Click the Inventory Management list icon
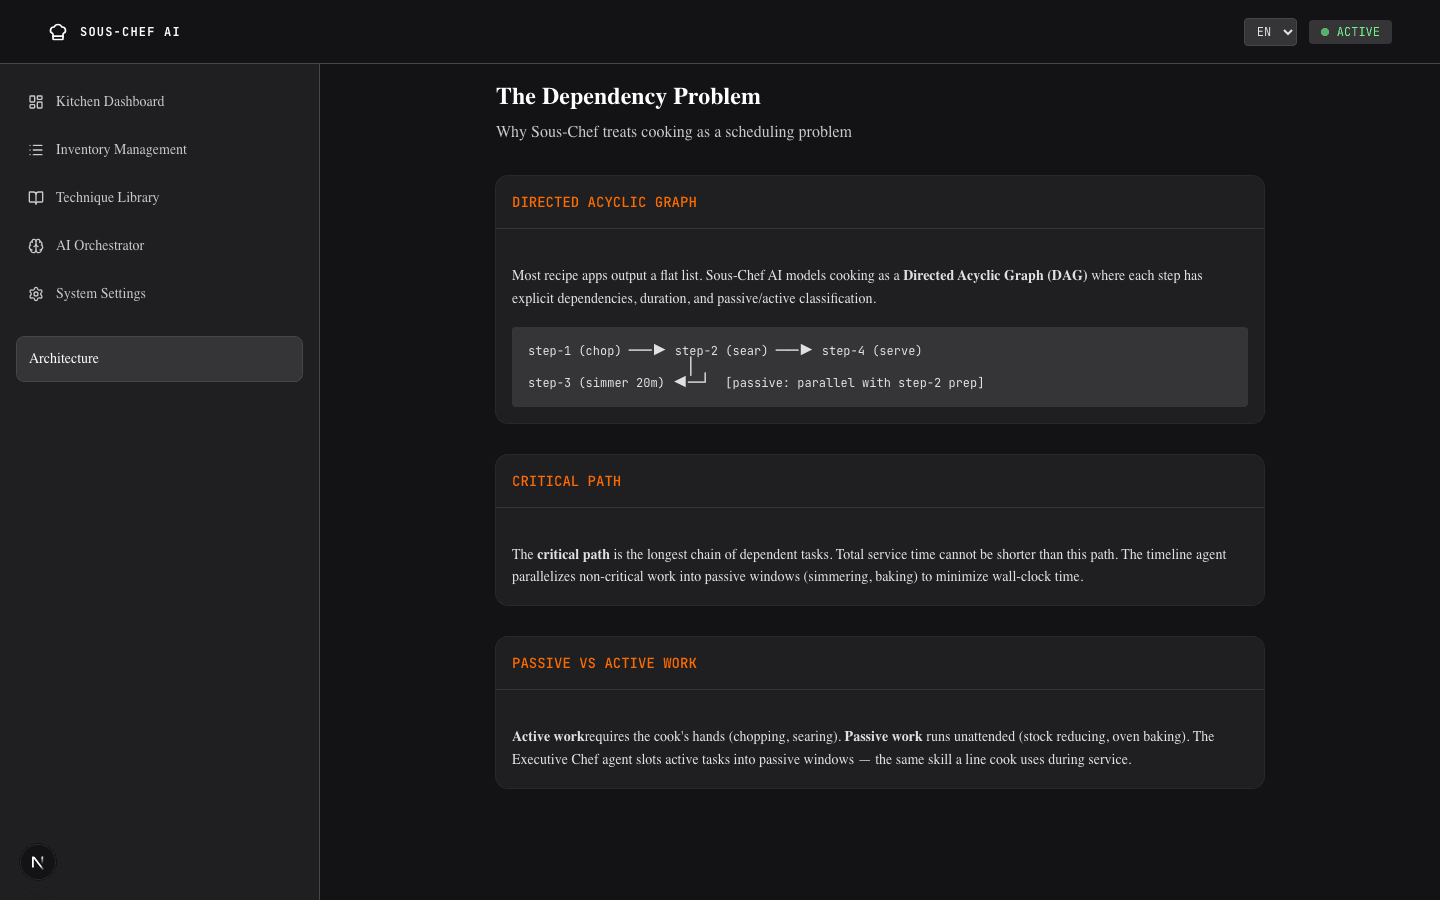Viewport: 1440px width, 900px height. [36, 150]
